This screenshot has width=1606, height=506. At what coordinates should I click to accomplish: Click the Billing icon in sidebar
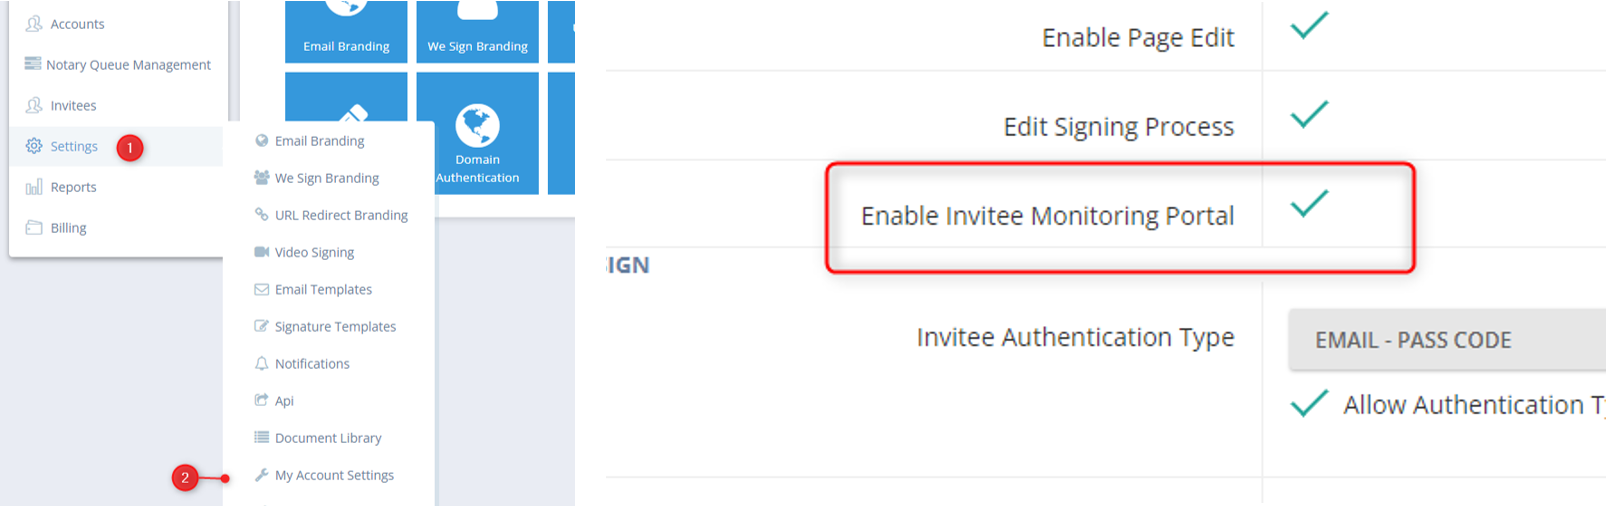34,228
